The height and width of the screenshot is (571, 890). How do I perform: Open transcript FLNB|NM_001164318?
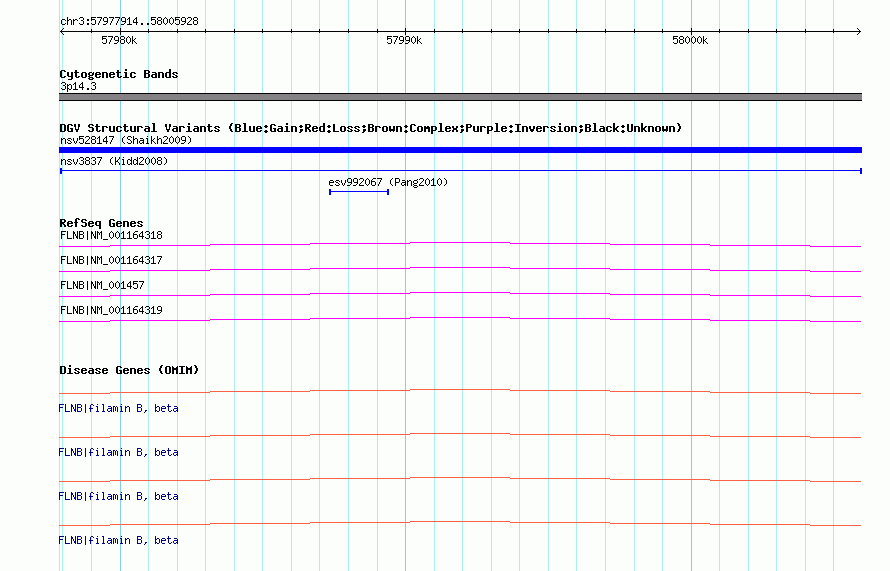pos(111,235)
